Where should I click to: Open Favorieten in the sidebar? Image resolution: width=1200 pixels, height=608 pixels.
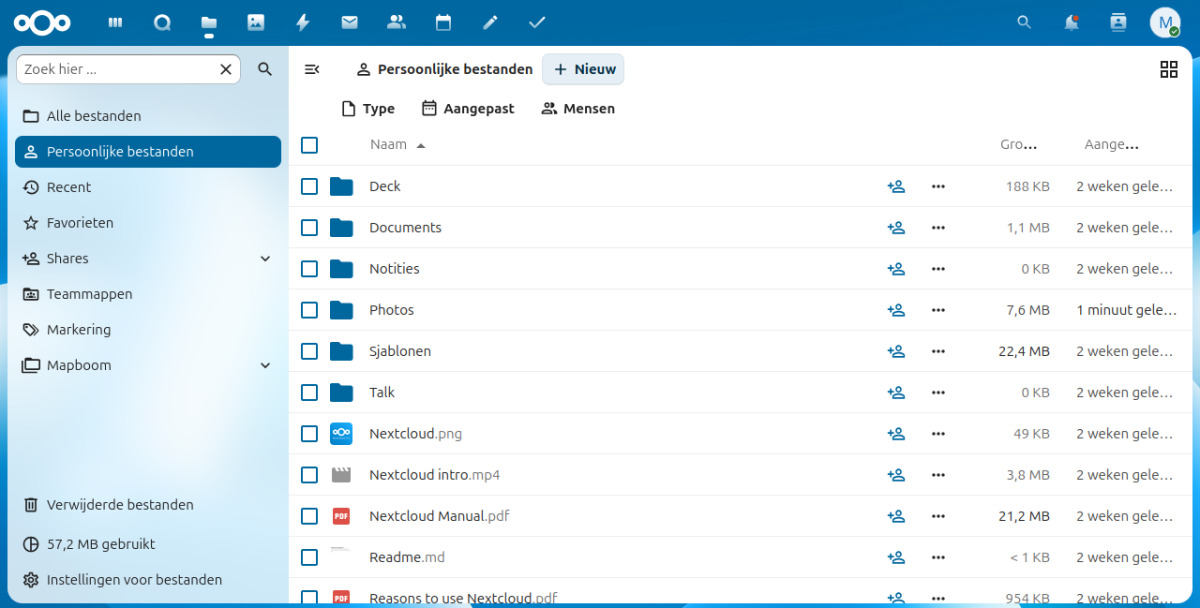80,223
